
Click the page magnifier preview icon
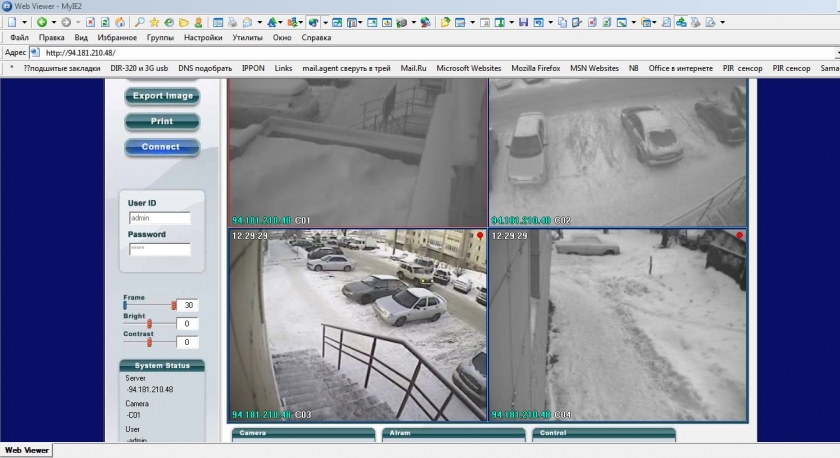tap(666, 22)
